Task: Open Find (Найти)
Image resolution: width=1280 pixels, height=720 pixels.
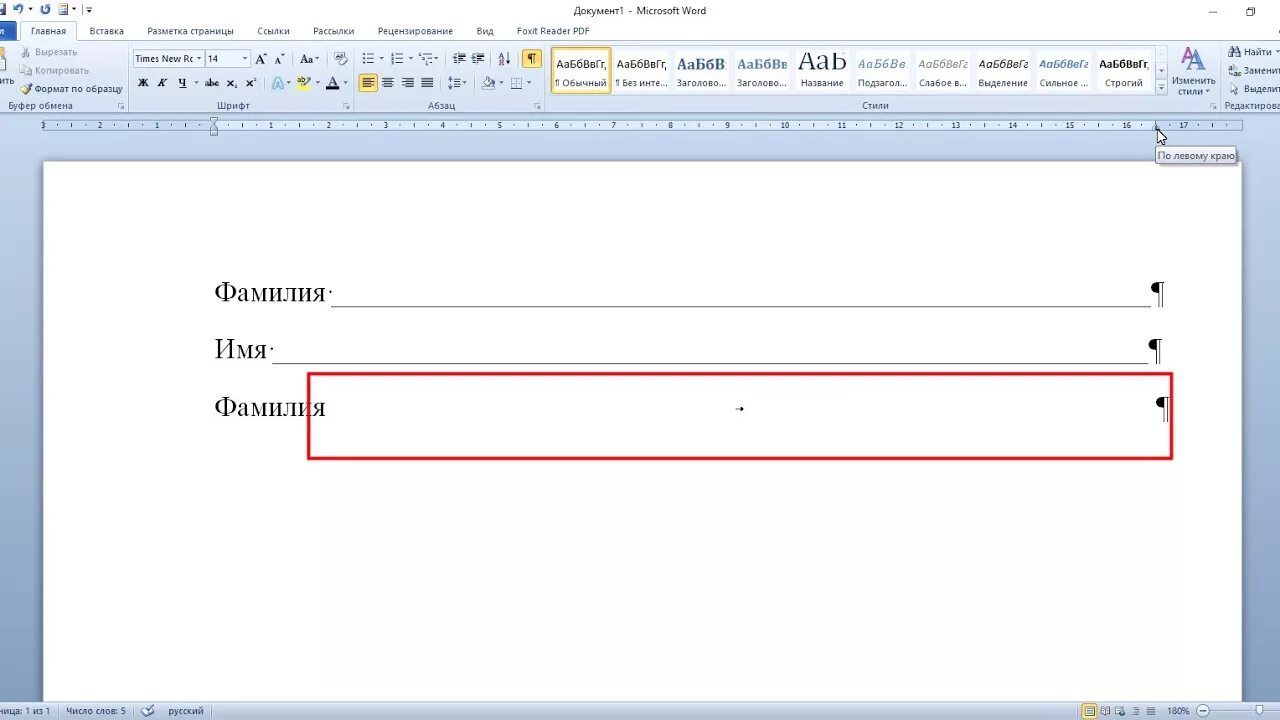Action: (x=1249, y=52)
